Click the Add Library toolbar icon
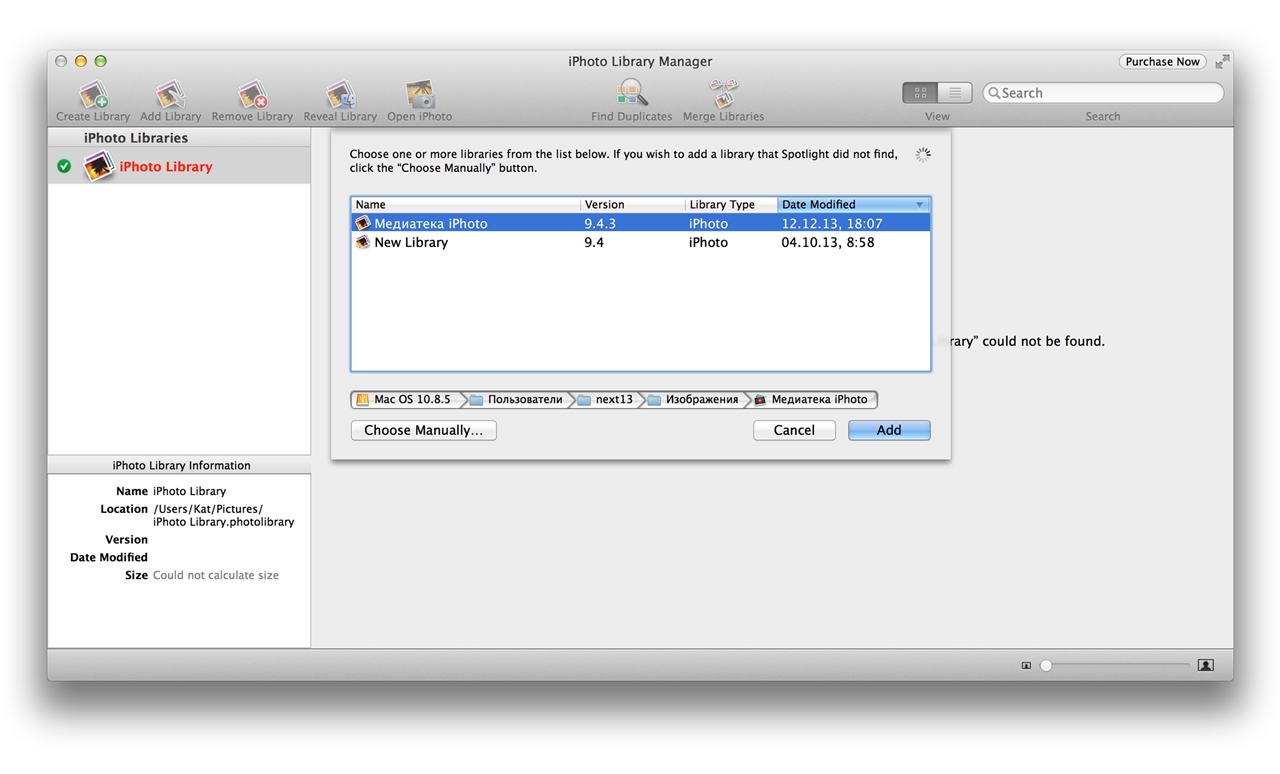The height and width of the screenshot is (774, 1280). coord(170,95)
